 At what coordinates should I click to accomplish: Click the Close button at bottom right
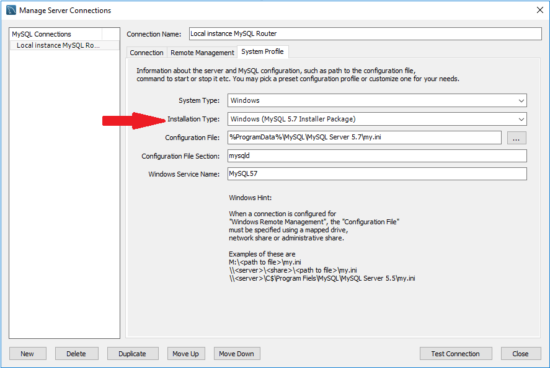[521, 354]
